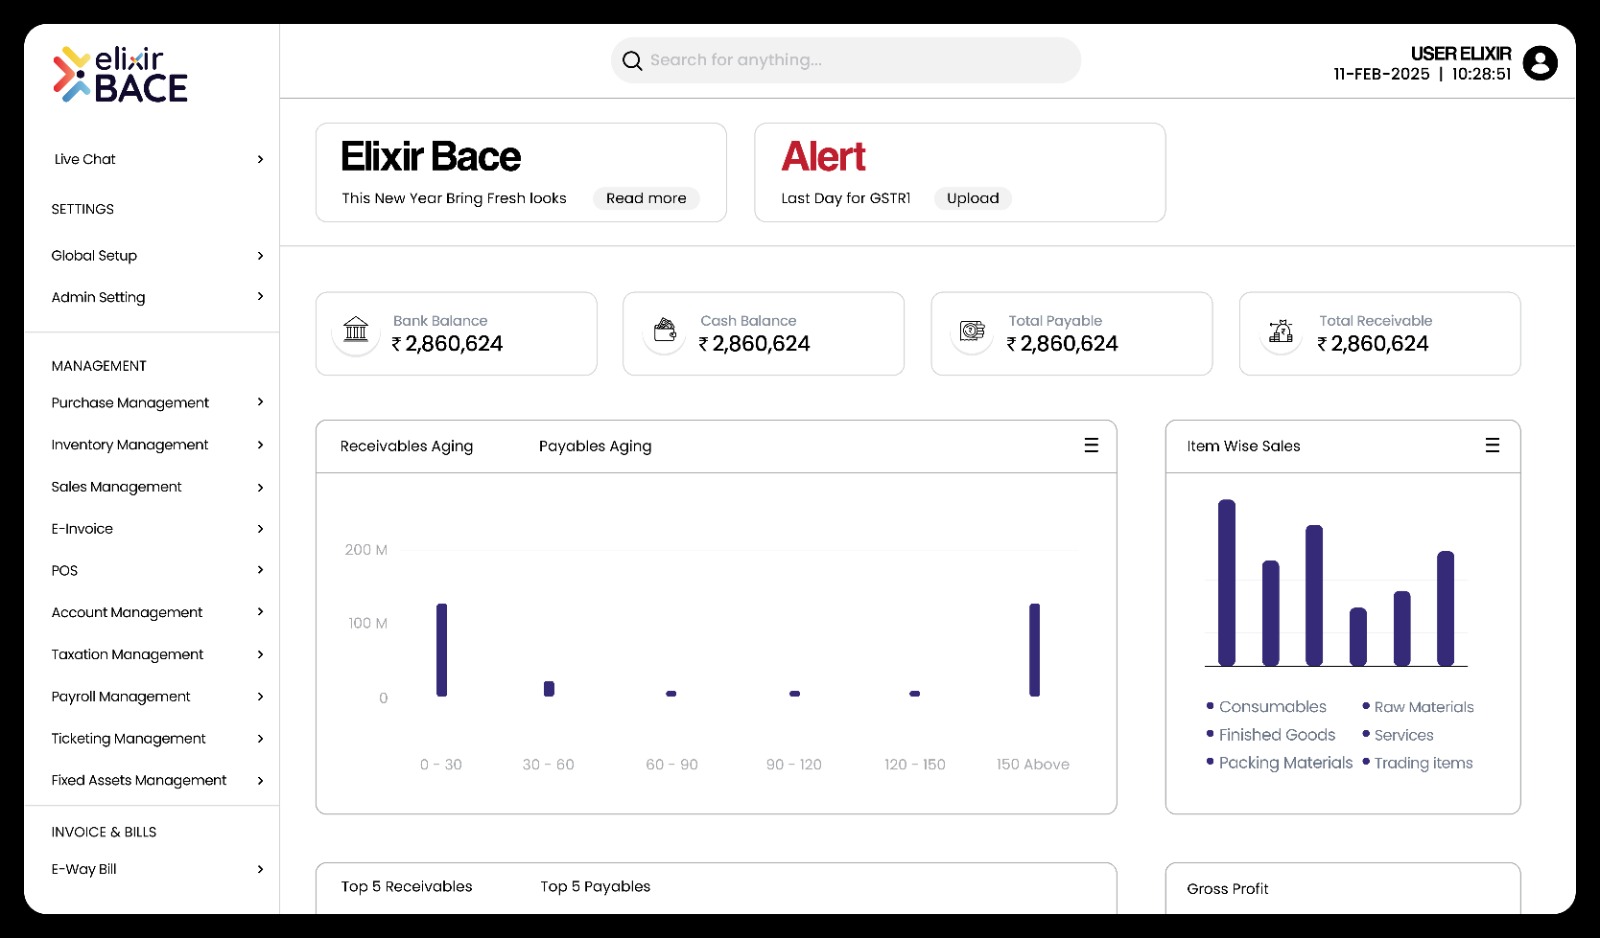Image resolution: width=1600 pixels, height=938 pixels.
Task: Click the 30 - 60 aging bar
Action: pyautogui.click(x=549, y=688)
